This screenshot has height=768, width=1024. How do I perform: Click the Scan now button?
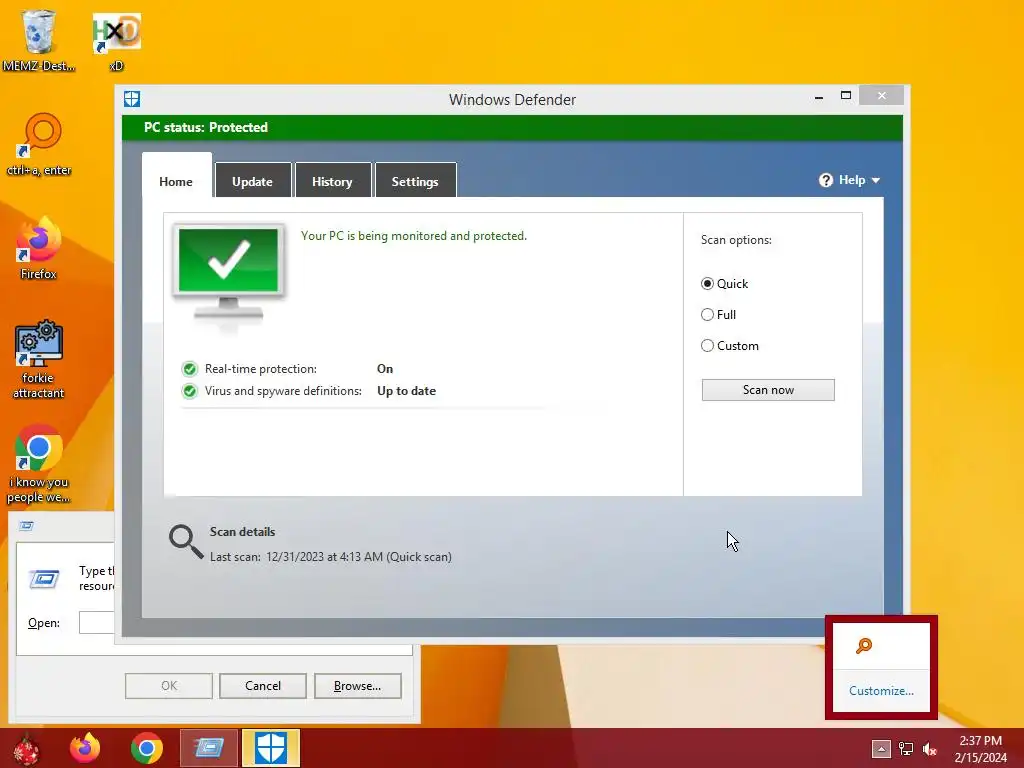click(x=768, y=390)
